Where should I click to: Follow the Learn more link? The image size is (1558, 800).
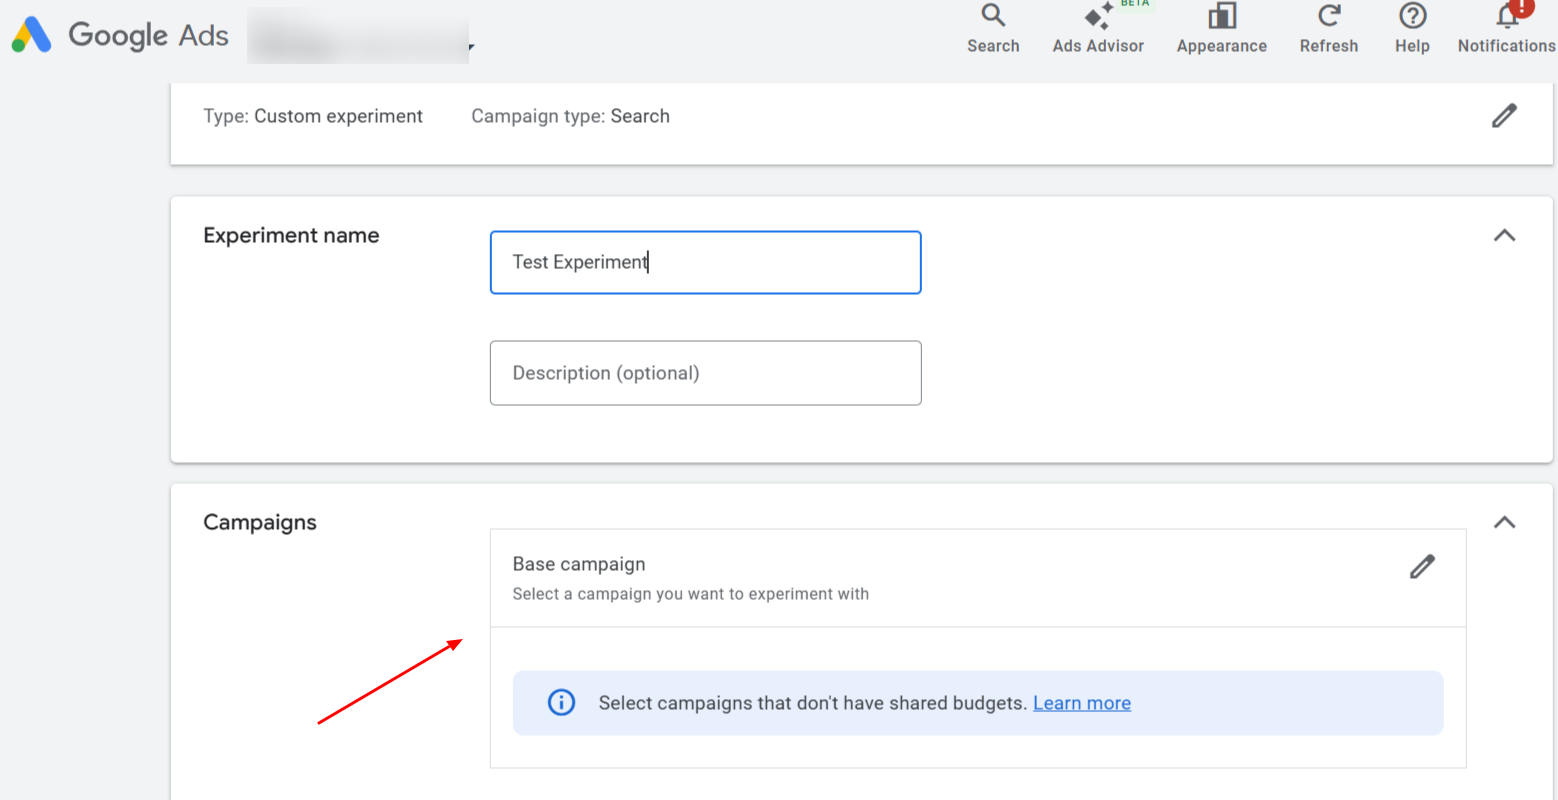click(1081, 703)
